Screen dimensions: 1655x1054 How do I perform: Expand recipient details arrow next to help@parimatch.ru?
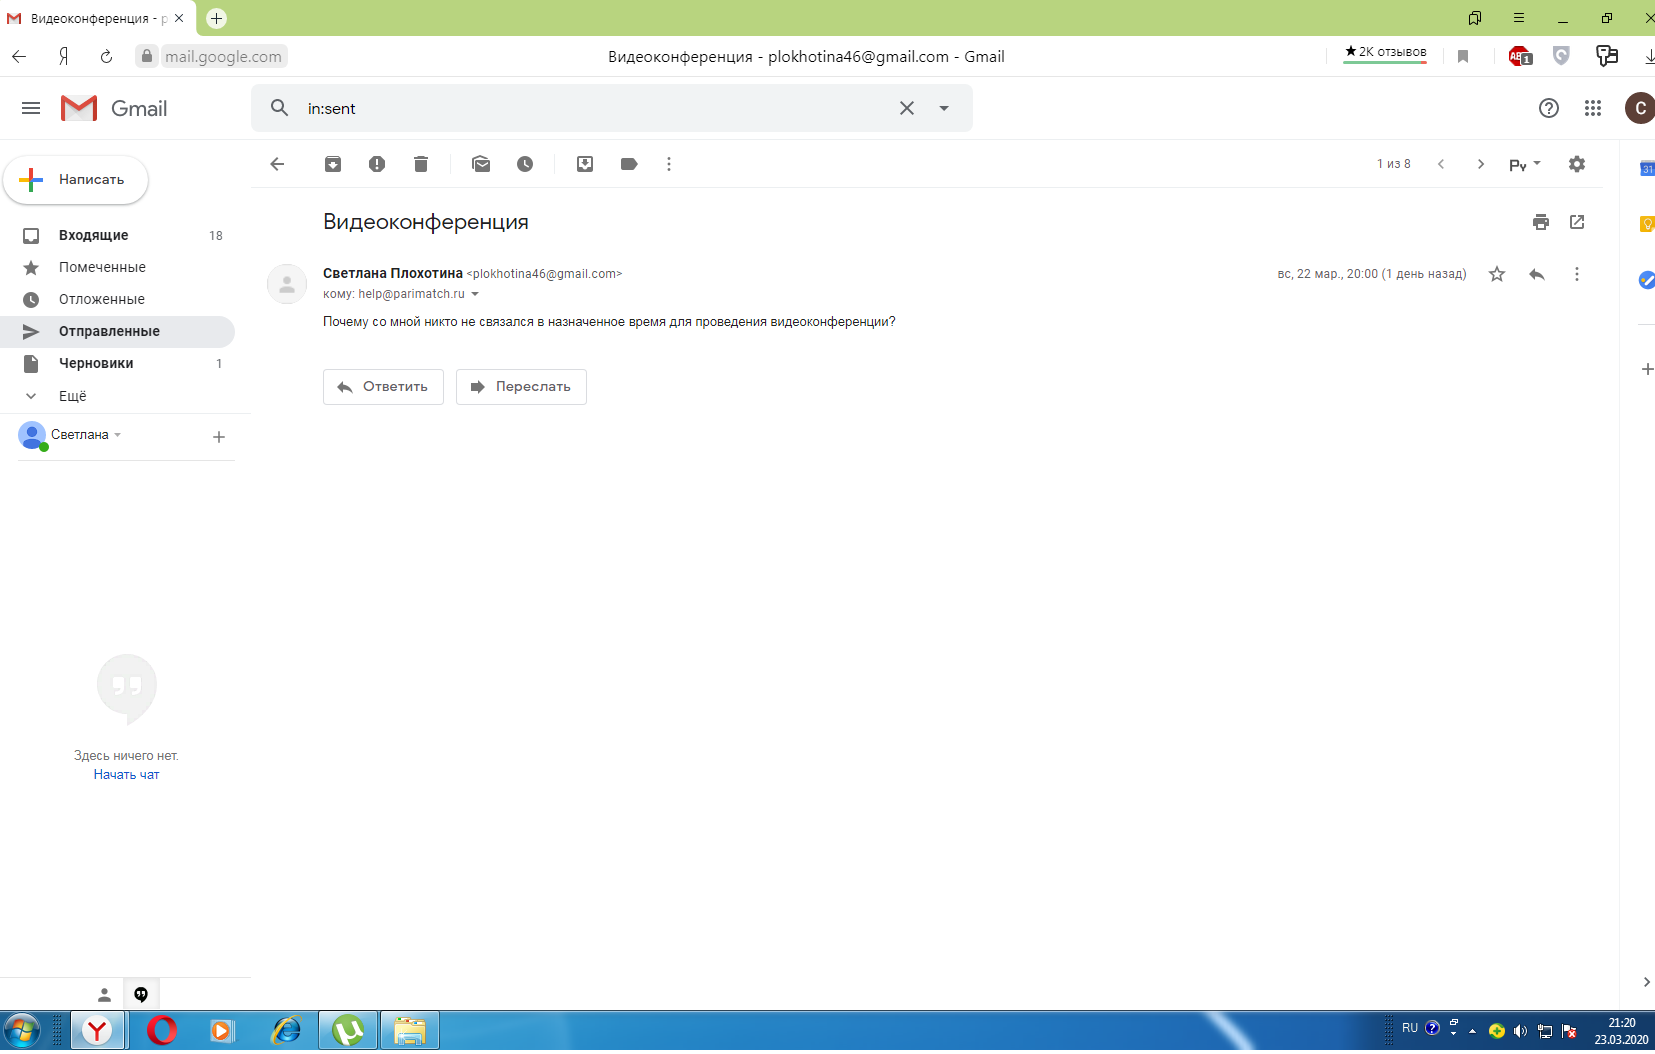tap(475, 294)
